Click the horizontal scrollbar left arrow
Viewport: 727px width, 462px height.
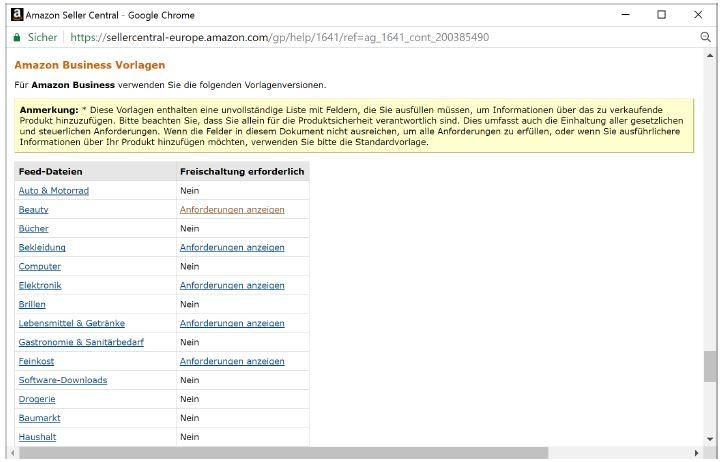pyautogui.click(x=13, y=453)
